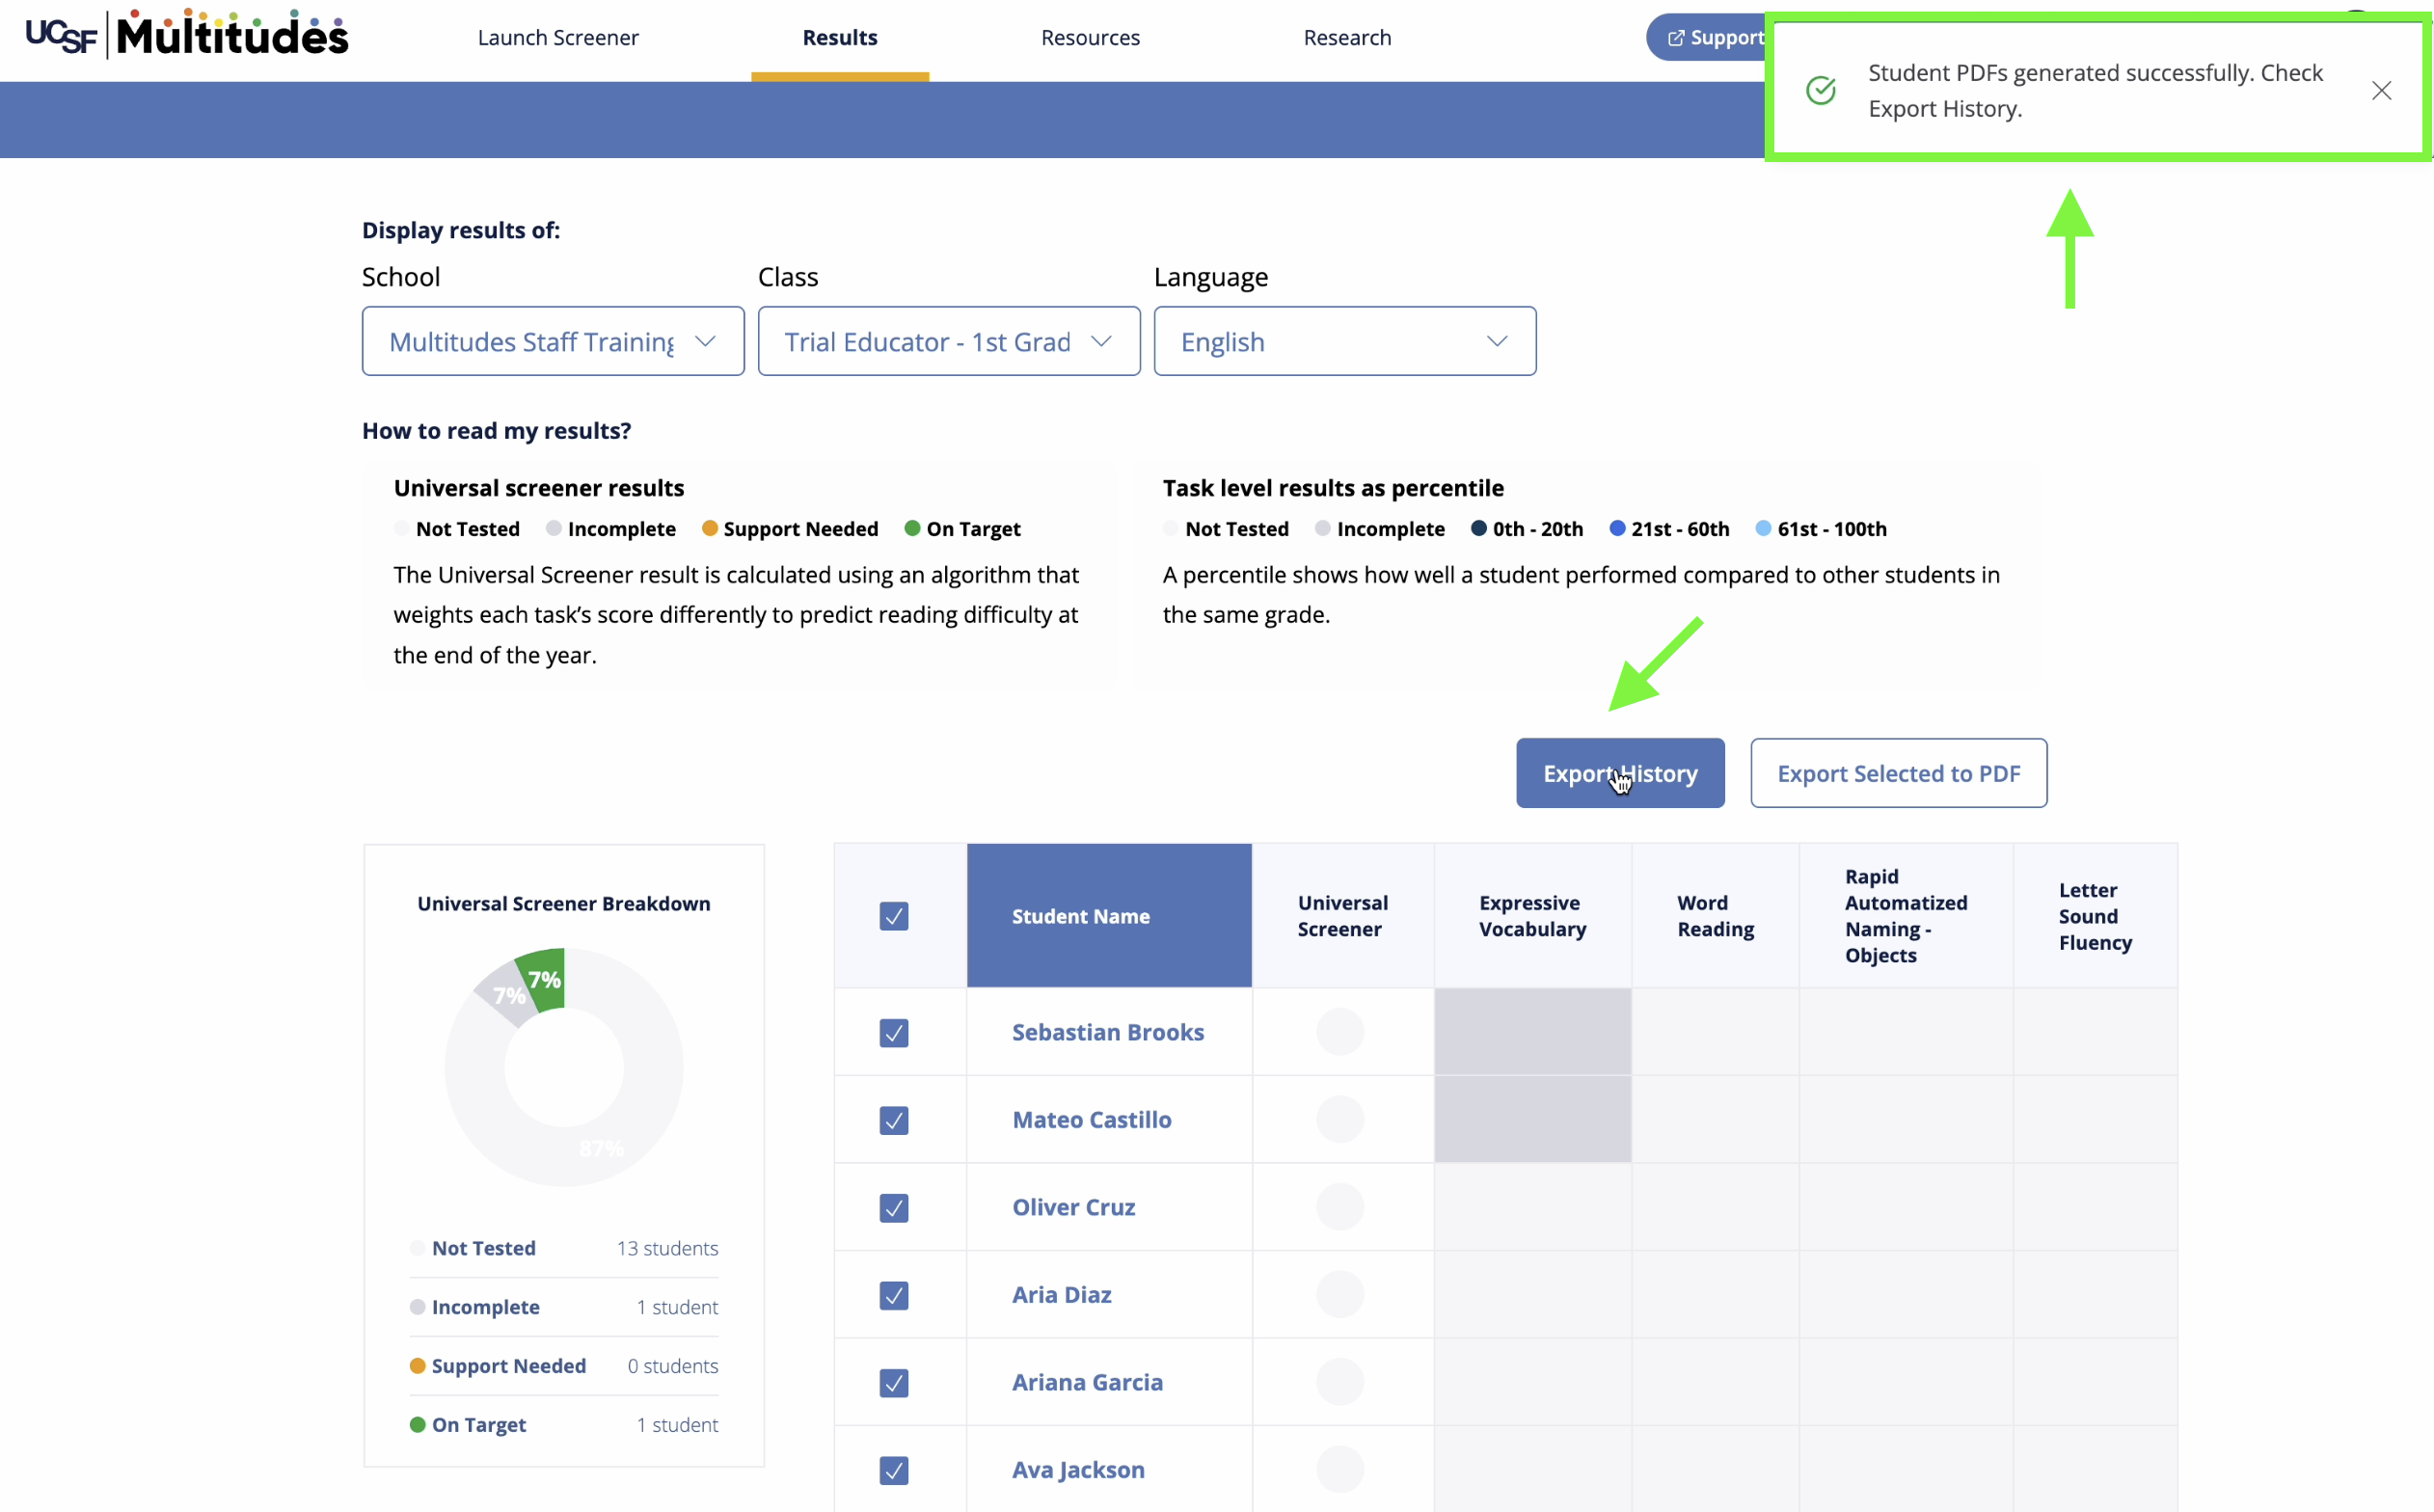Toggle the select-all students checkbox
The image size is (2434, 1512).
click(894, 916)
